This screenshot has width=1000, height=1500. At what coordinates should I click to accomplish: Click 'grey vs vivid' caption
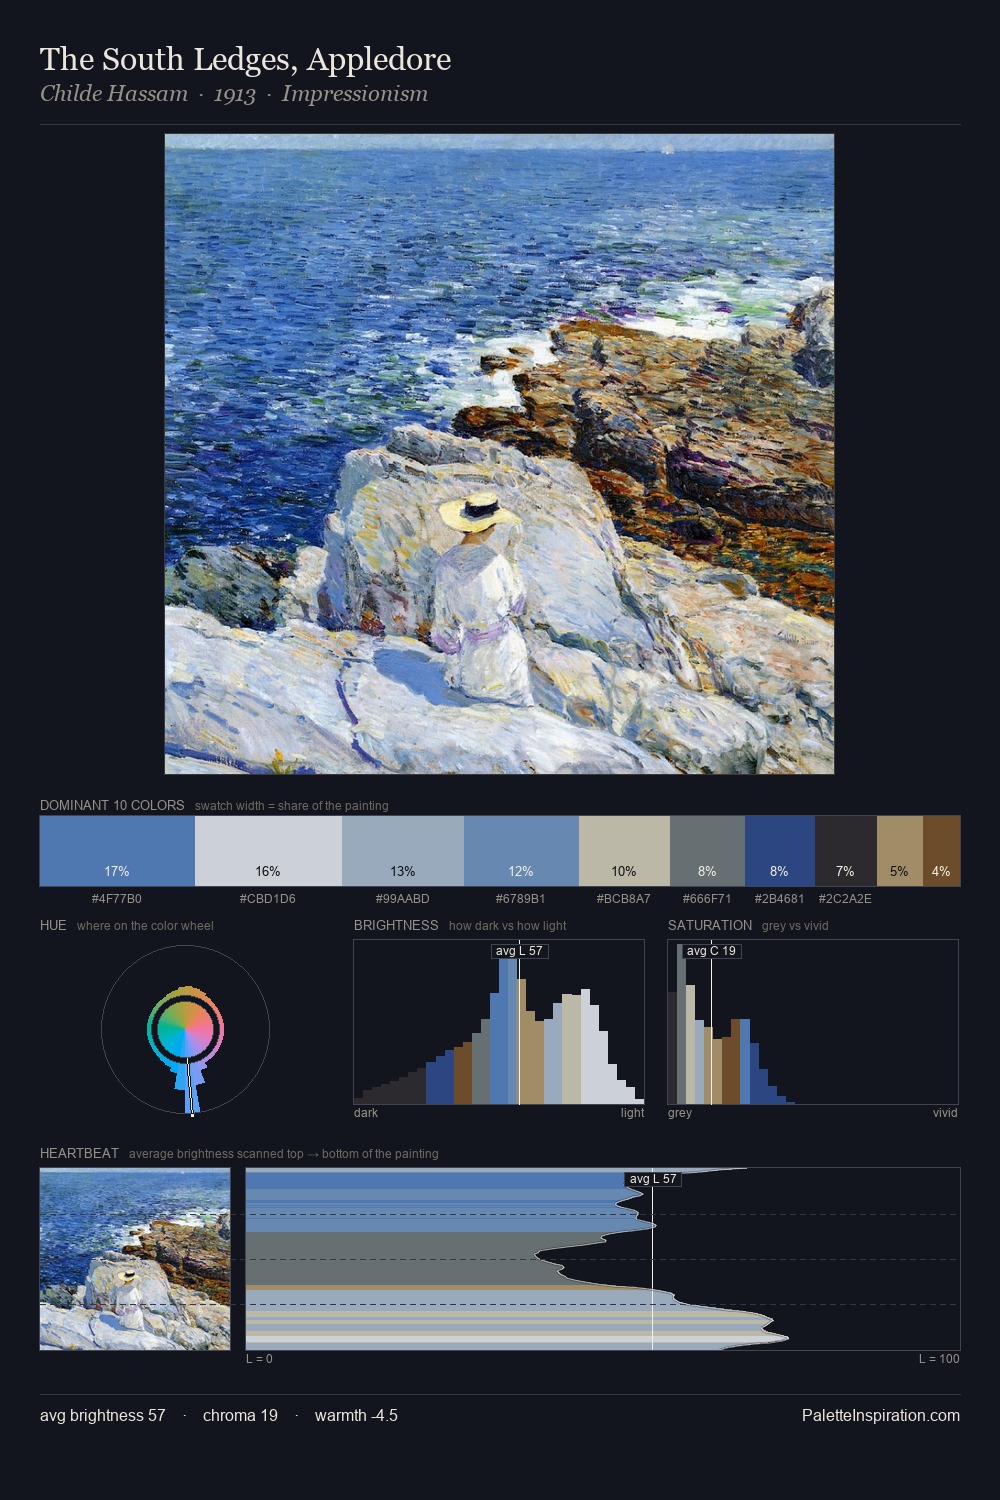tap(796, 926)
